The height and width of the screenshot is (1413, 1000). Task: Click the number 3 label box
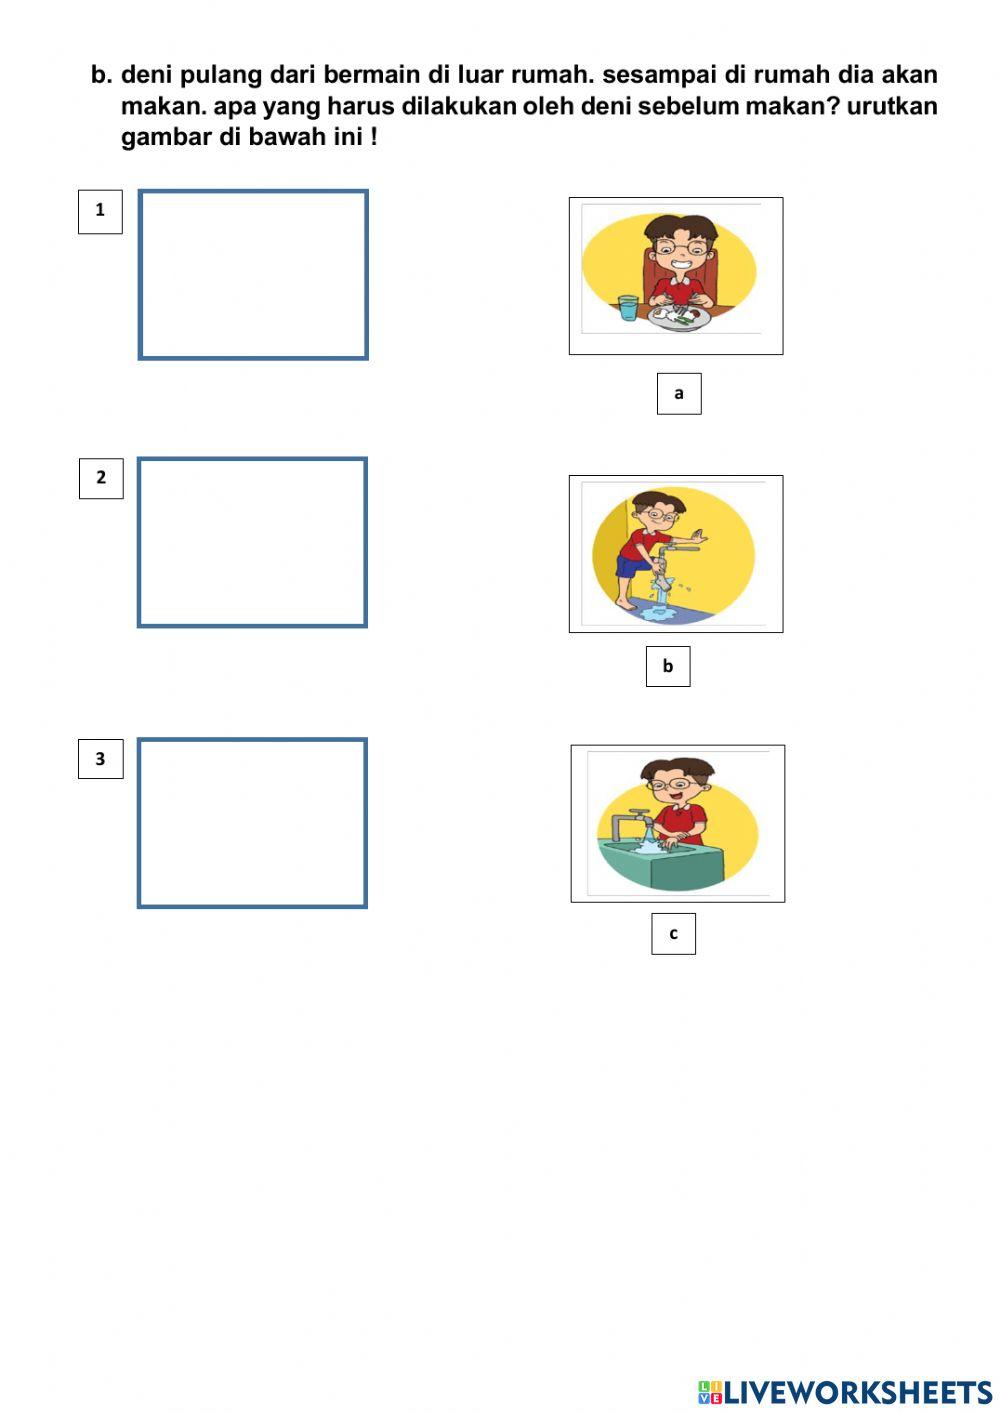click(x=100, y=759)
